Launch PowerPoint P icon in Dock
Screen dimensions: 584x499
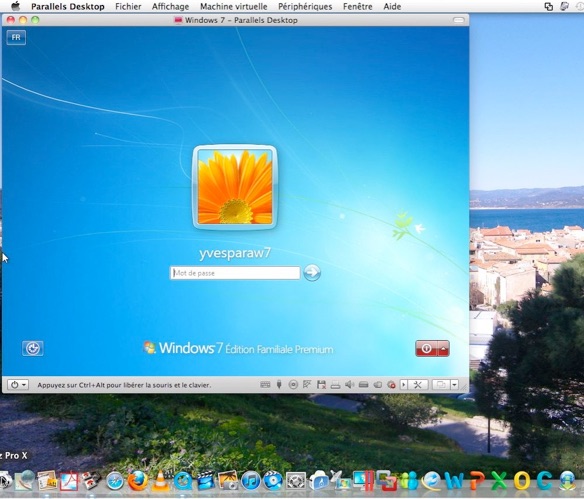pyautogui.click(x=477, y=481)
